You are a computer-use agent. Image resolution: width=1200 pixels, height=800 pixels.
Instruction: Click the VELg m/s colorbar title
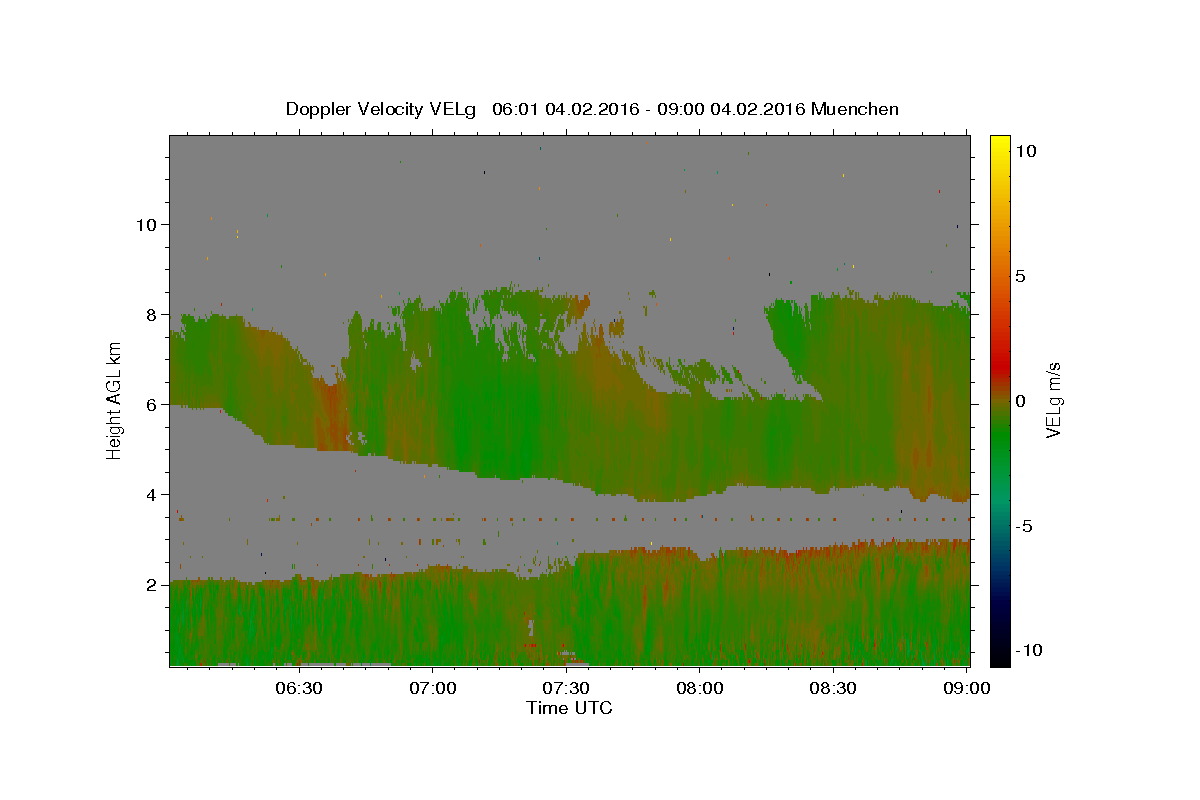(1054, 400)
